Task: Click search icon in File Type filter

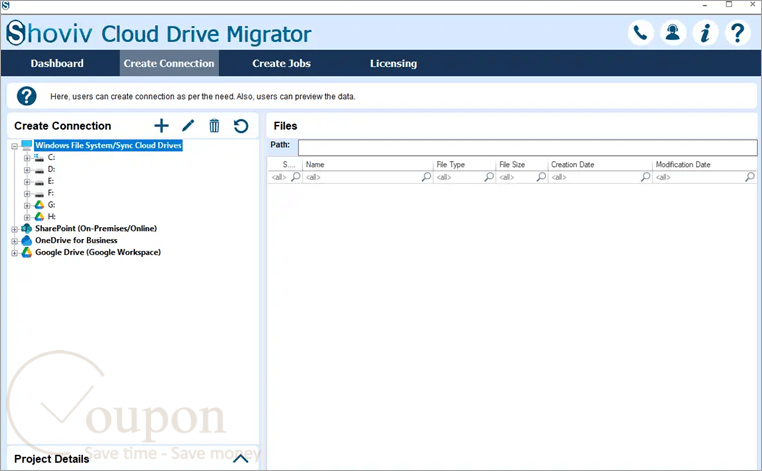Action: (489, 177)
